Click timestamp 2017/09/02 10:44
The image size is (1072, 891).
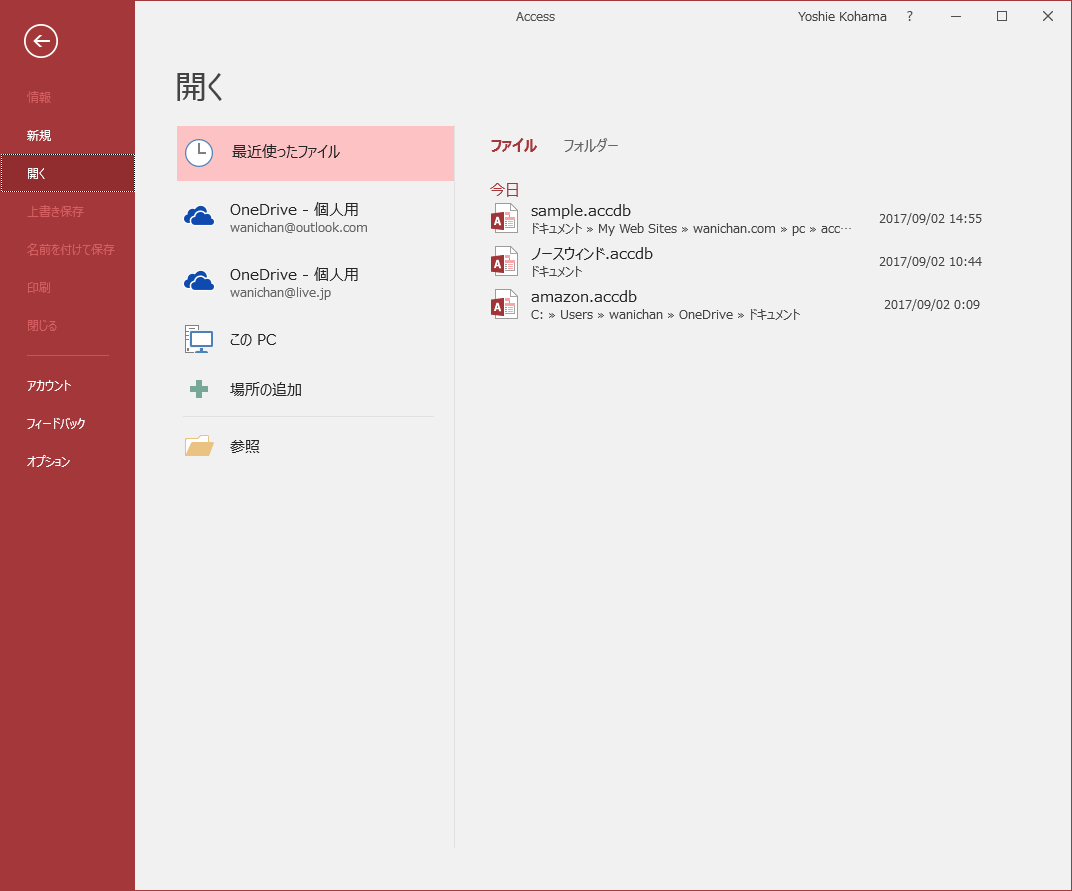click(930, 262)
